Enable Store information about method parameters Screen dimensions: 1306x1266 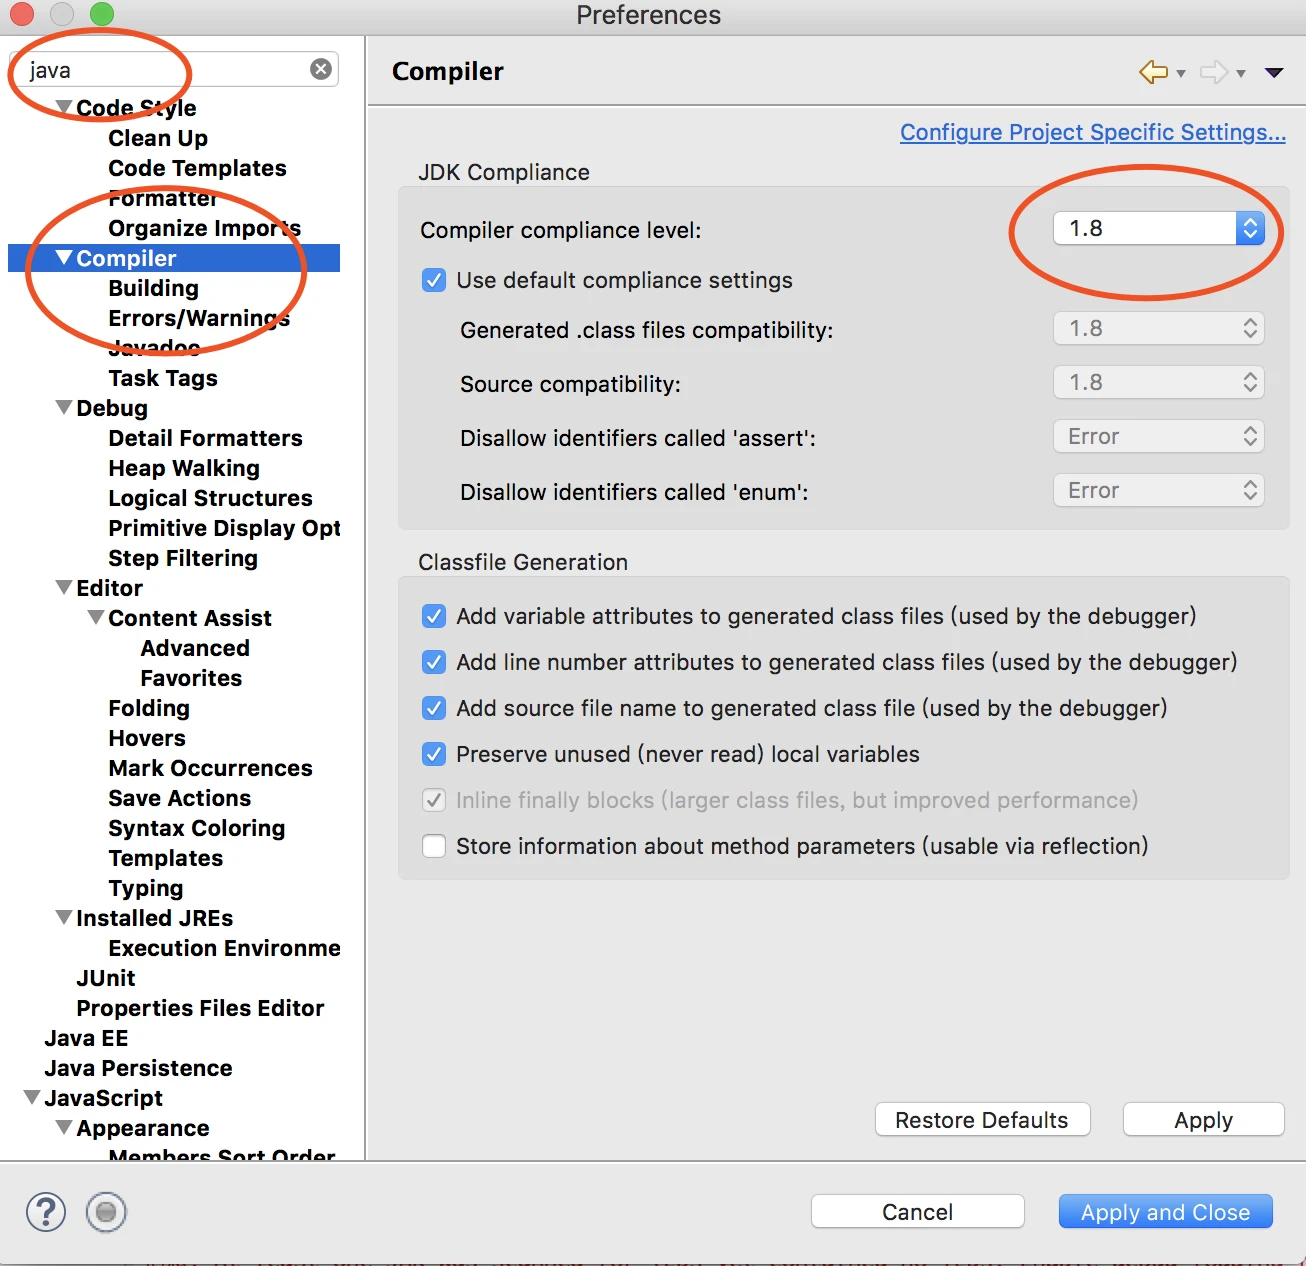click(434, 846)
